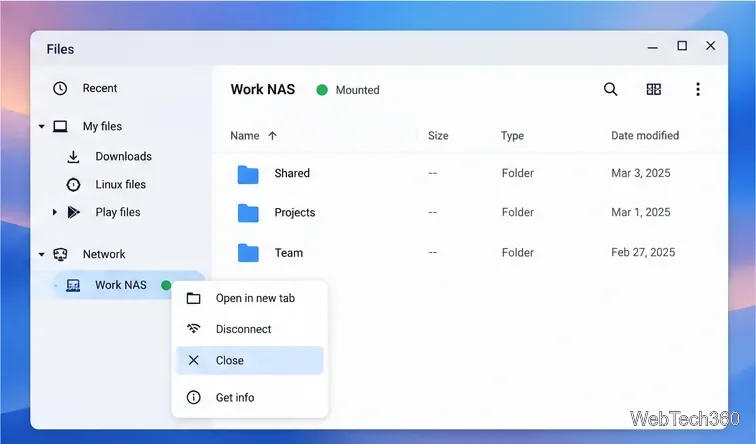This screenshot has width=756, height=444.
Task: Switch to thumbnail grid view
Action: [x=654, y=89]
